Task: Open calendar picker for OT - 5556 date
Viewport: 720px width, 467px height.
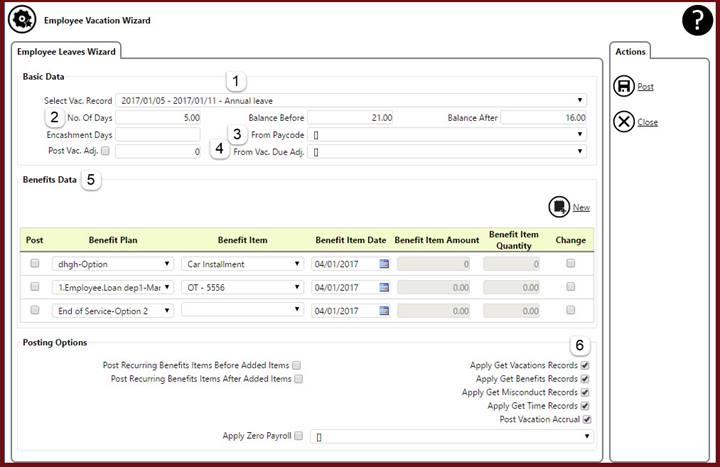Action: pos(383,287)
